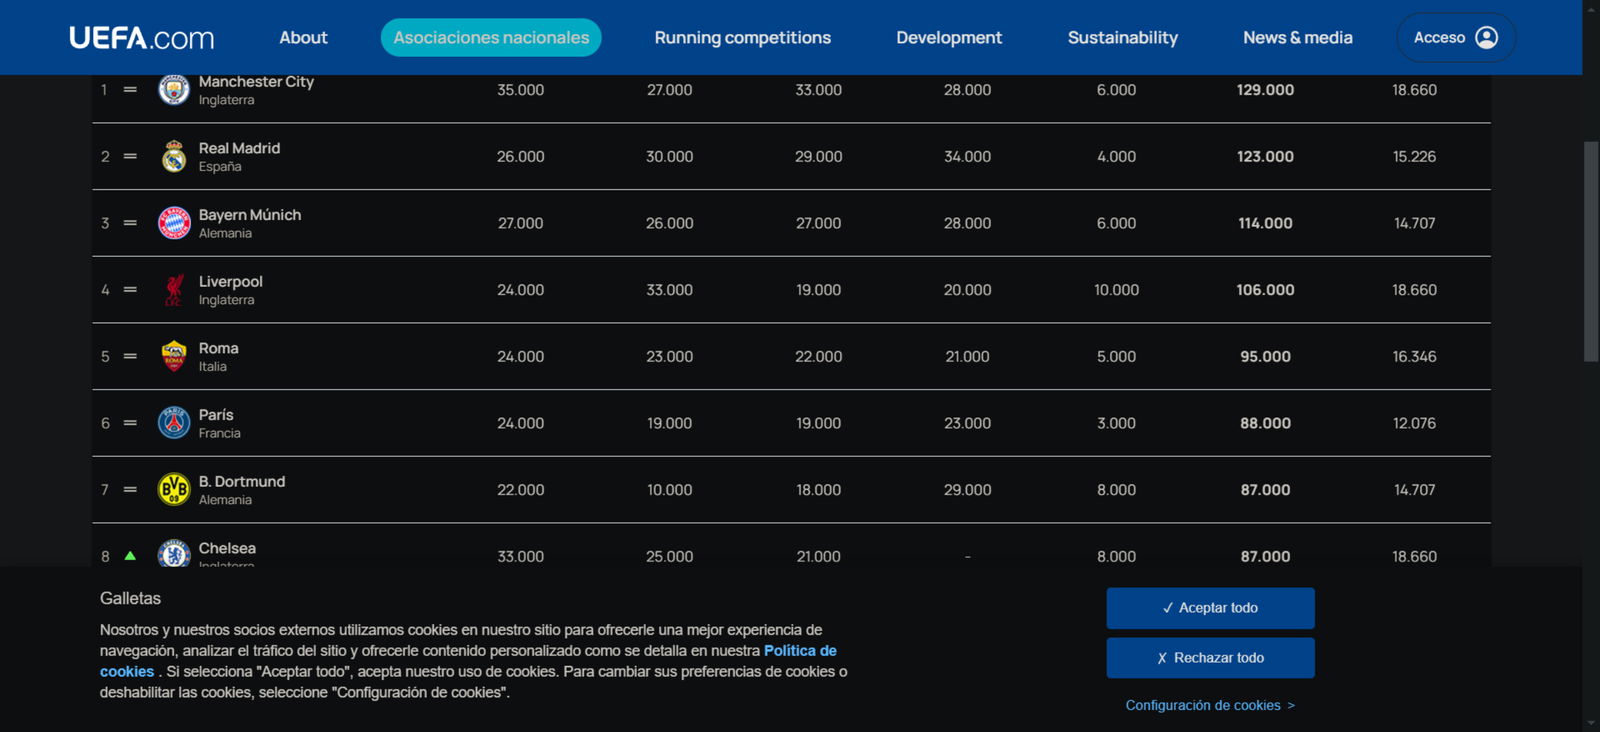This screenshot has width=1600, height=732.
Task: Accept all cookies with Aceptar todo
Action: point(1210,608)
